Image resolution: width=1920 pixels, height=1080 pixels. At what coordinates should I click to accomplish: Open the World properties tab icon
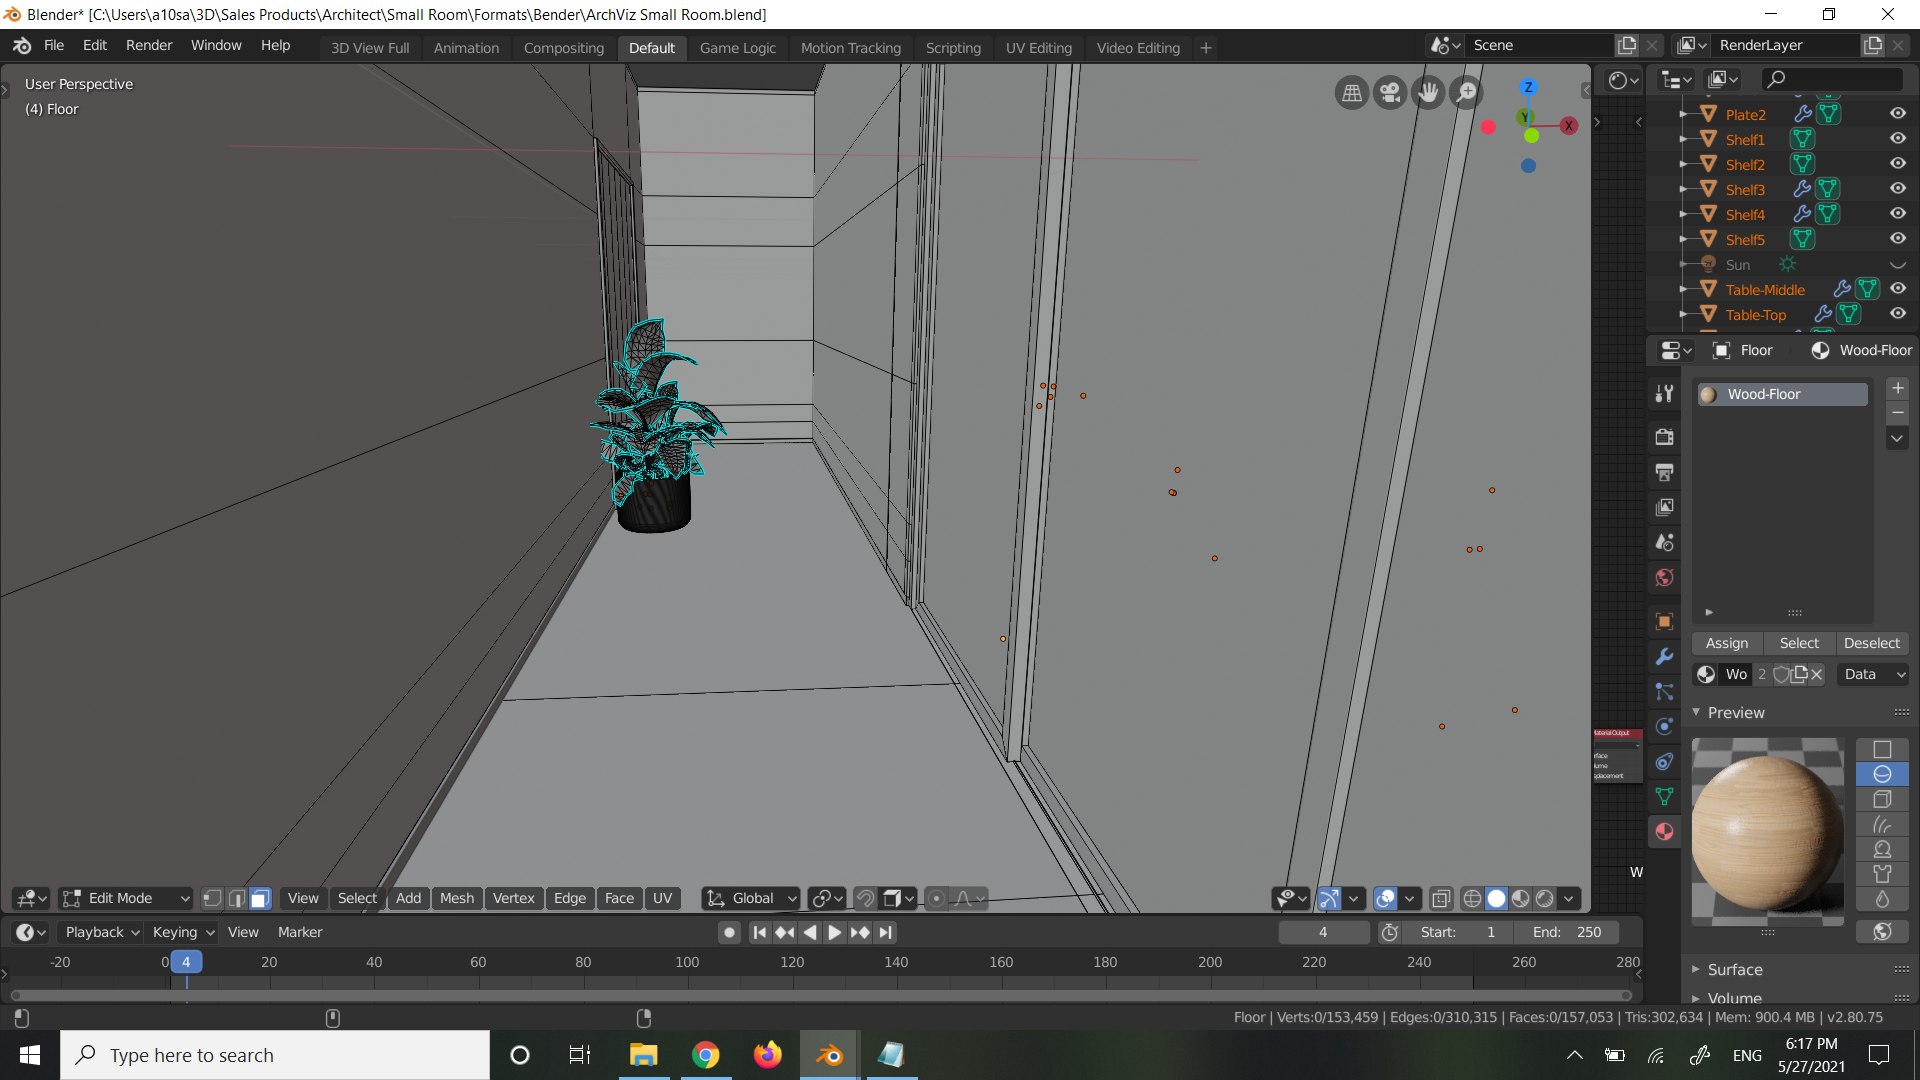1664,578
